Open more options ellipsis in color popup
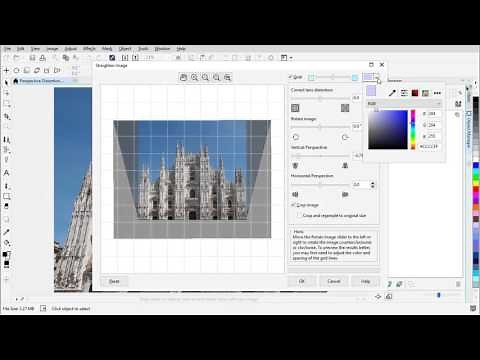The height and width of the screenshot is (360, 480). point(437,93)
